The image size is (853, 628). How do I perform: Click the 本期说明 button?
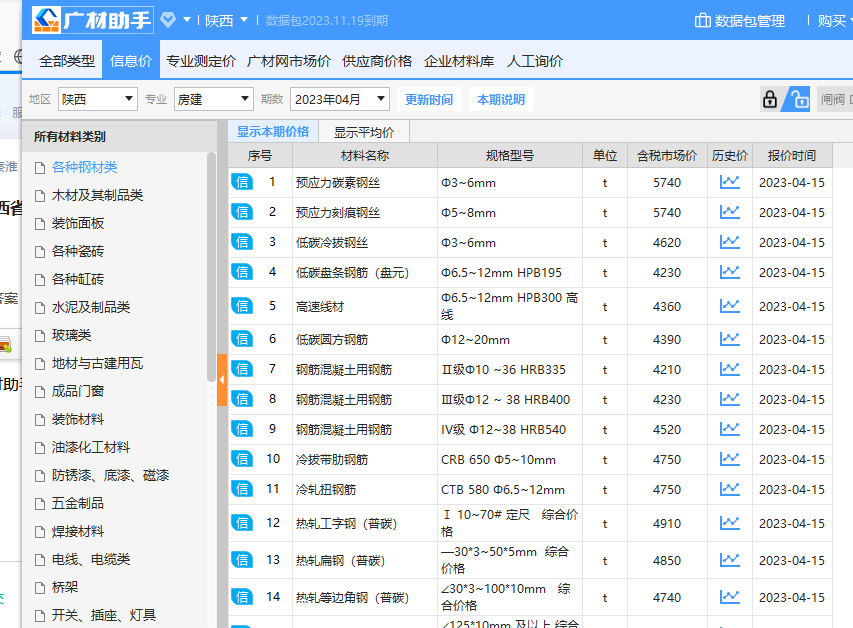(501, 99)
